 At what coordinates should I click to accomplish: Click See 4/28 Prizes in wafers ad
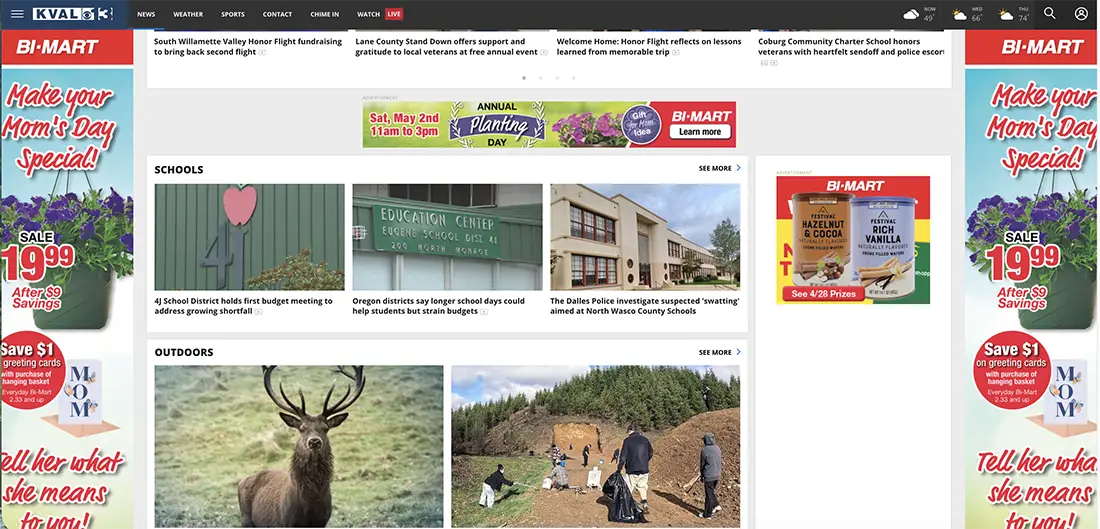click(824, 294)
